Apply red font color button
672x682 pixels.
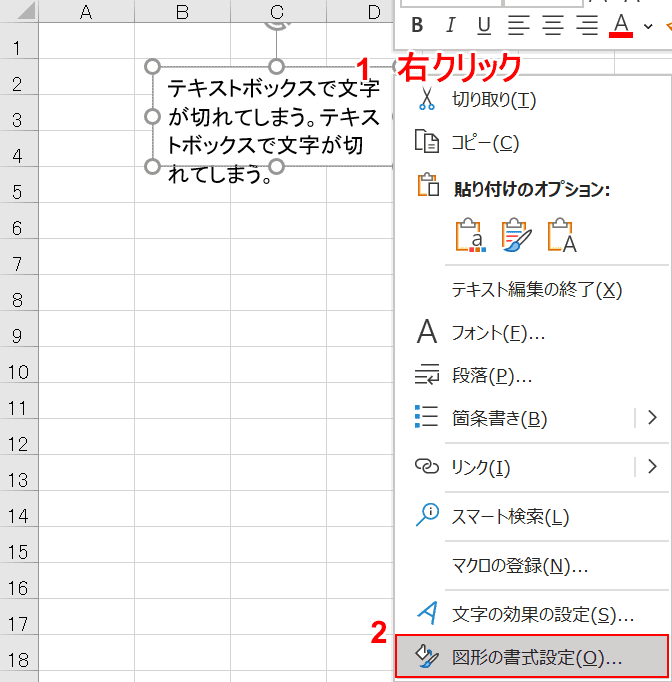pyautogui.click(x=621, y=25)
